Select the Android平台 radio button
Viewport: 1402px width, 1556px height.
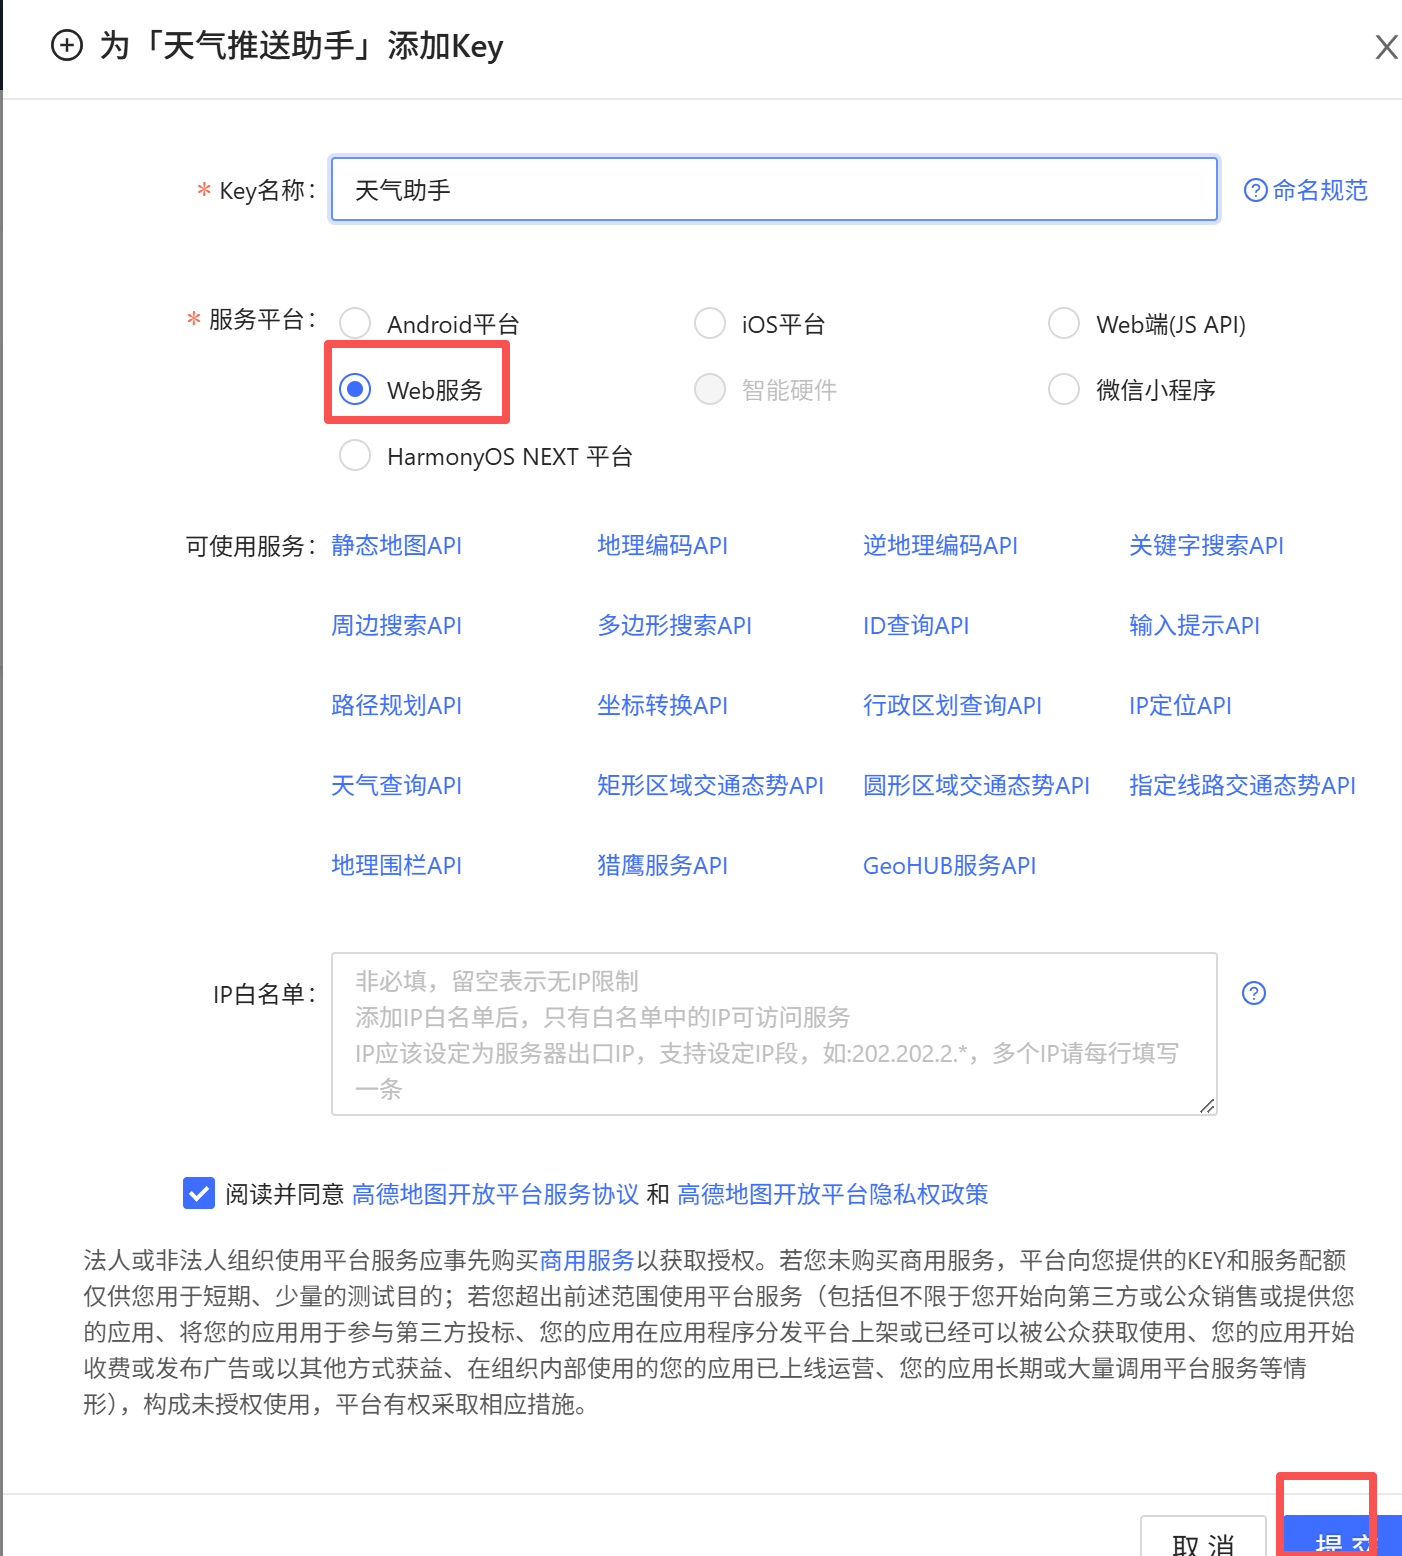(x=355, y=323)
